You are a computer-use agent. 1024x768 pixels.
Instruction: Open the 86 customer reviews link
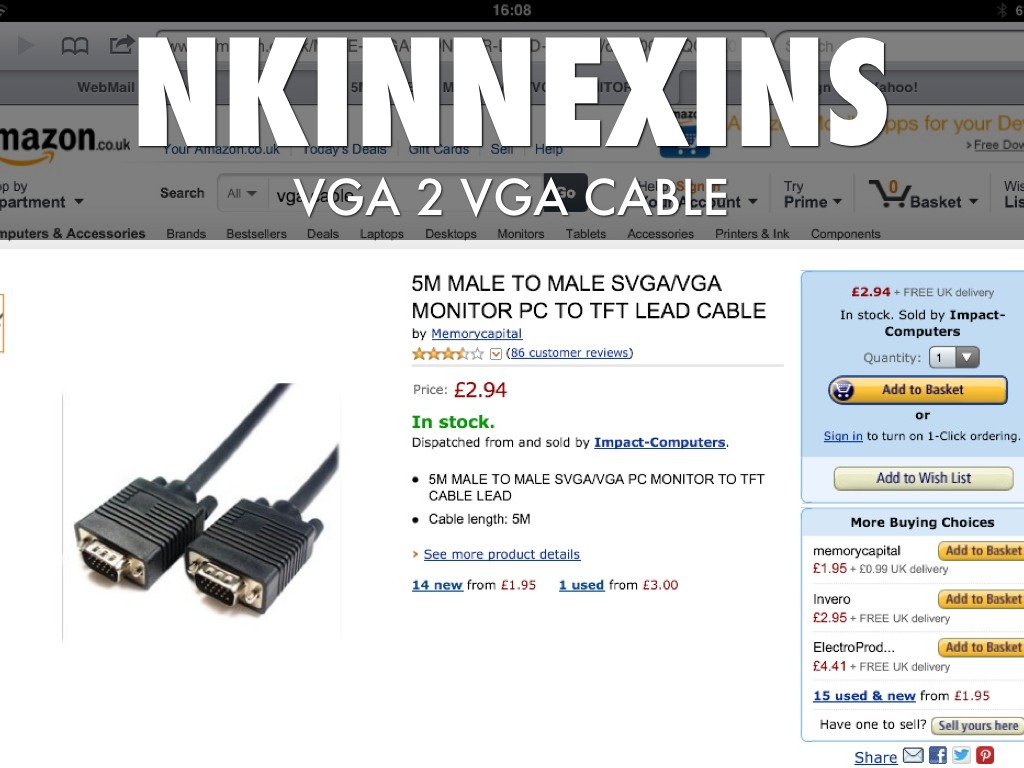click(x=569, y=353)
